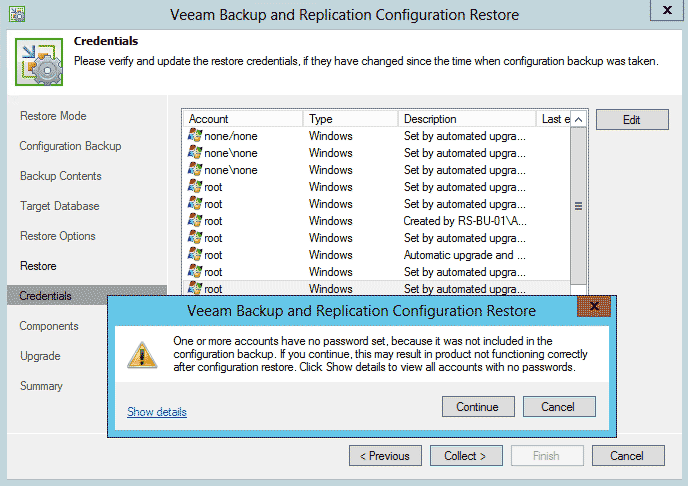Click account icon of the 'Created by RS-BU-01' row
The width and height of the screenshot is (688, 486).
pyautogui.click(x=194, y=221)
